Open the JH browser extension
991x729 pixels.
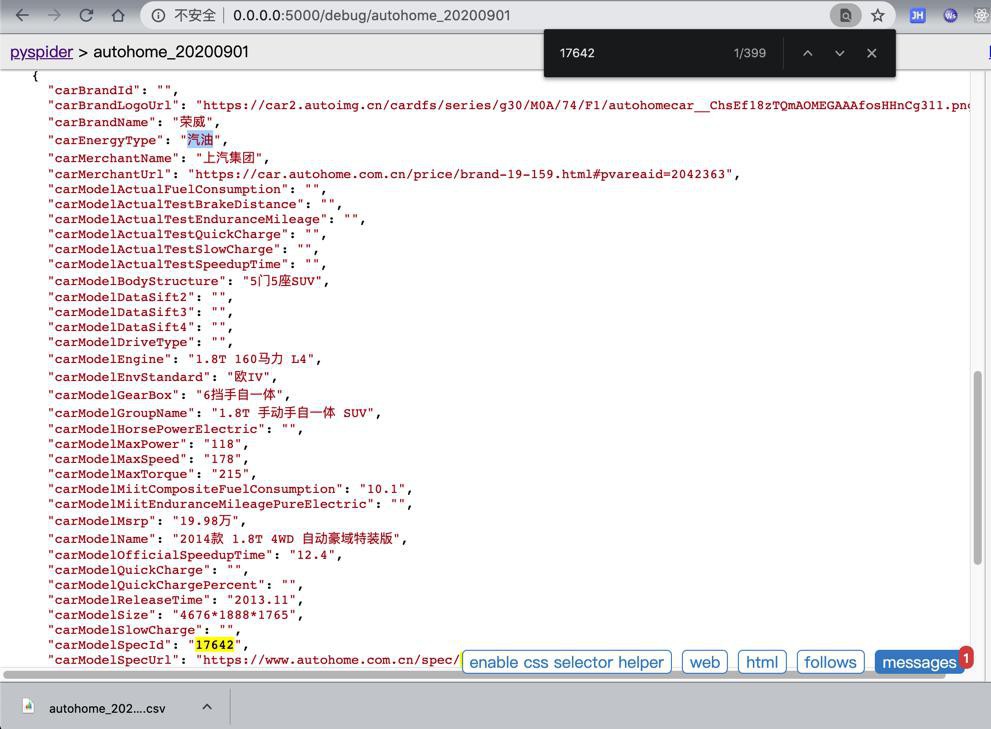(x=917, y=16)
